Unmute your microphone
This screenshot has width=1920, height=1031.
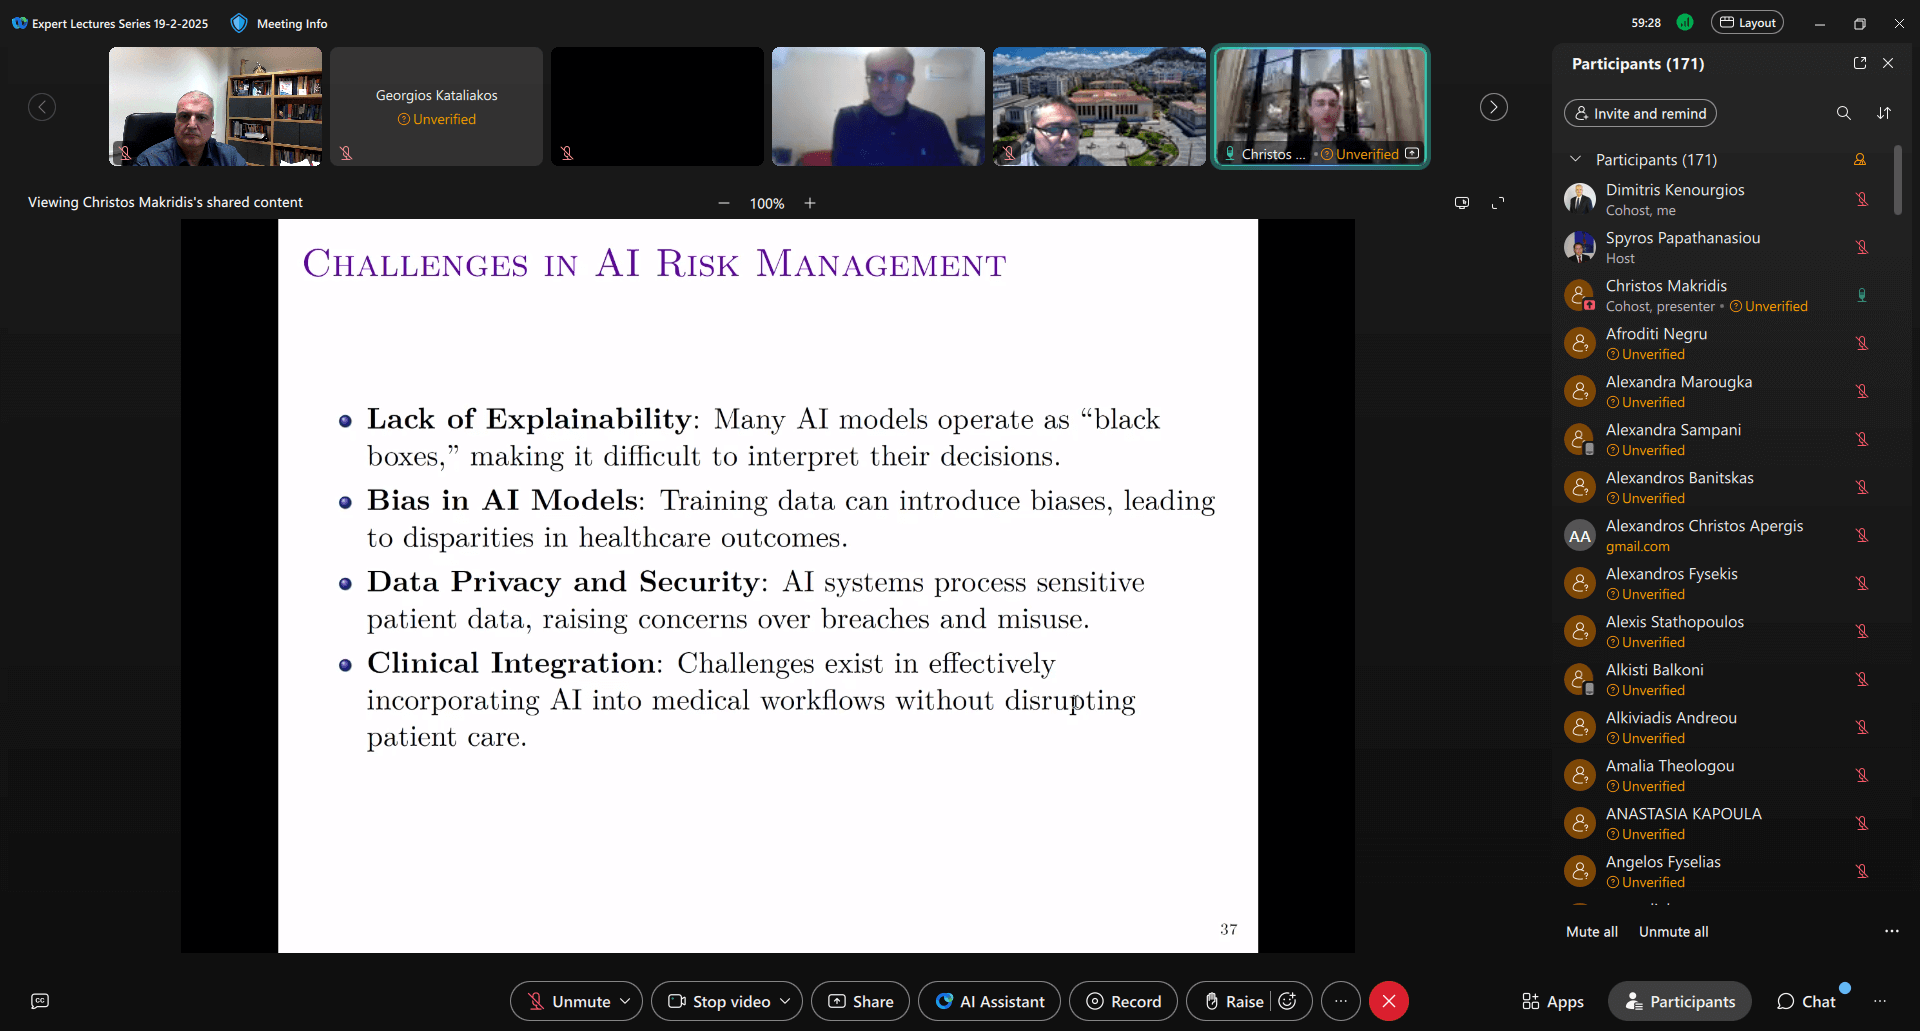pyautogui.click(x=568, y=1001)
